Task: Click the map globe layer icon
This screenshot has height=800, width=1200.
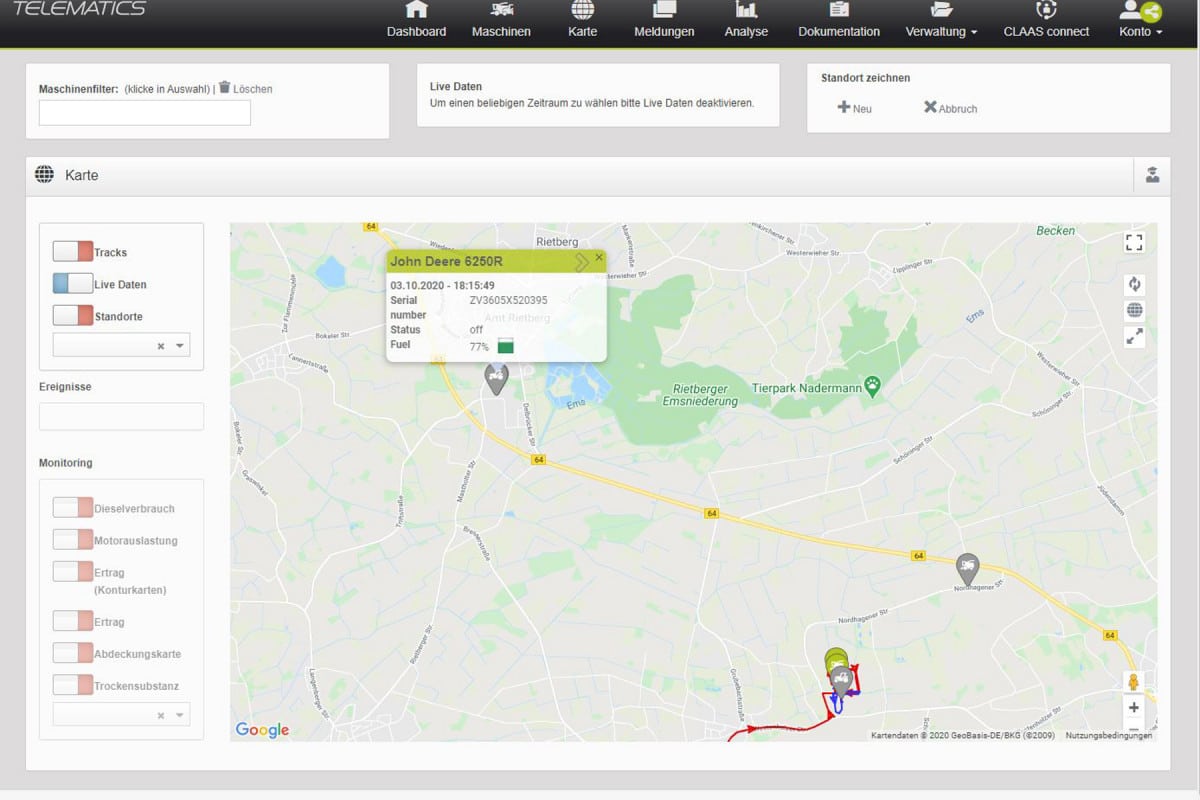Action: 1134,310
